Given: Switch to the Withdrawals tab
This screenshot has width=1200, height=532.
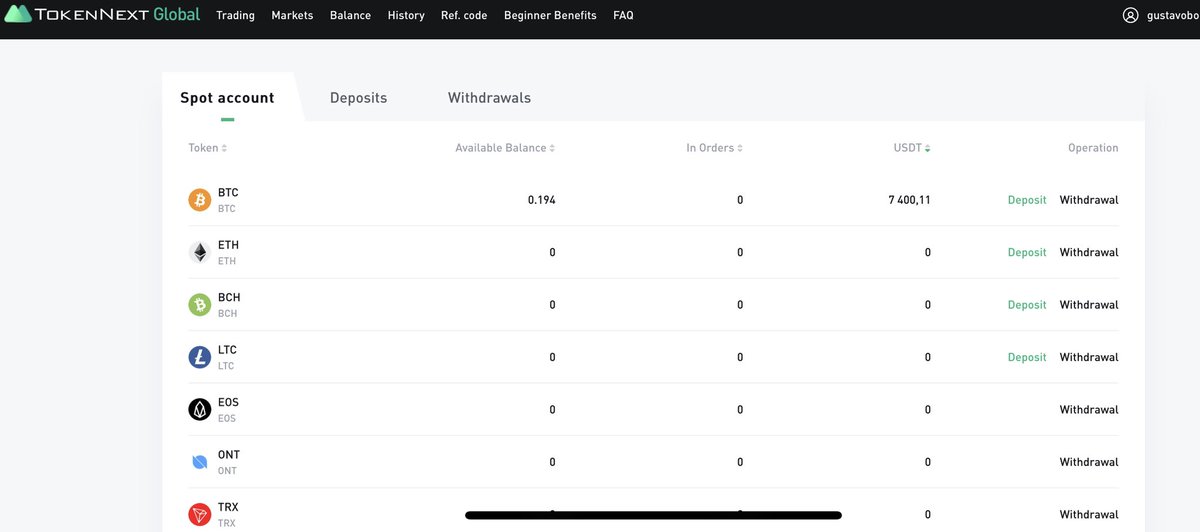Looking at the screenshot, I should click(x=489, y=98).
